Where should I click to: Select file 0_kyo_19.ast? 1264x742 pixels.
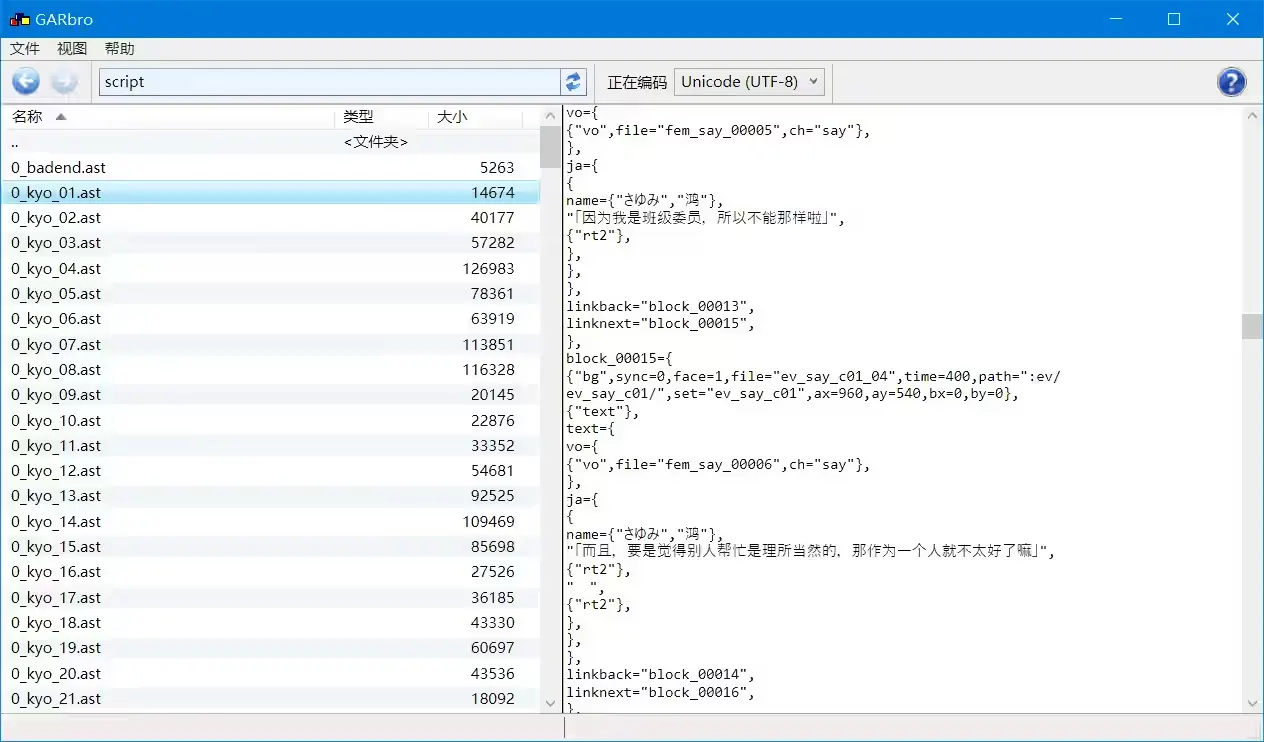[x=270, y=648]
